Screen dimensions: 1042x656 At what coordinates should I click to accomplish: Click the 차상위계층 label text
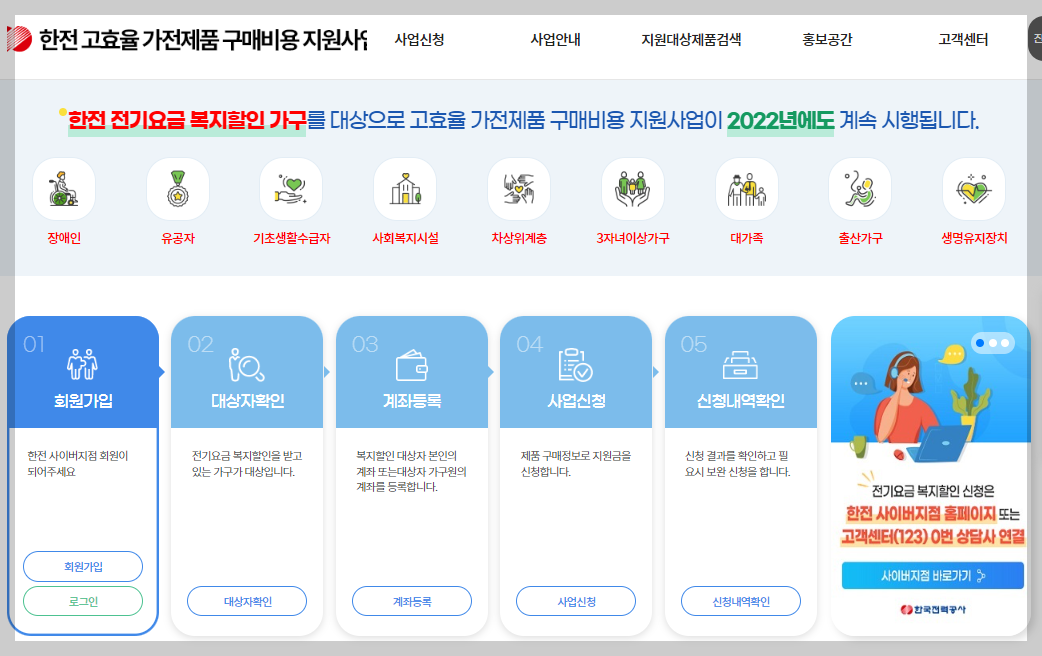click(x=519, y=238)
